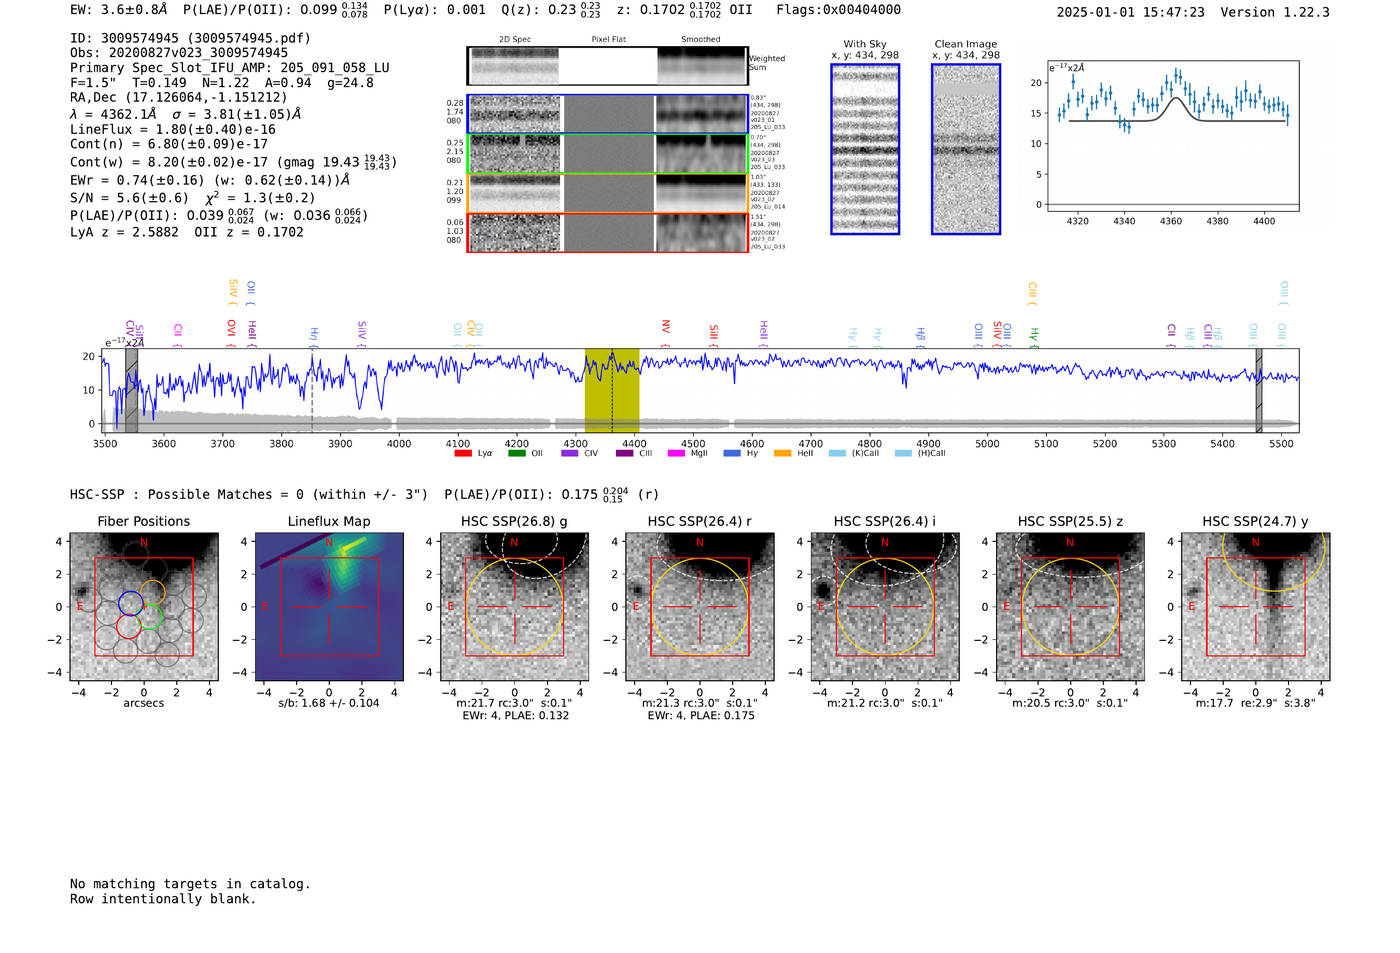View the HSC SSP(26.4) r image
Viewport: 1400px width, 953px height.
tap(700, 607)
